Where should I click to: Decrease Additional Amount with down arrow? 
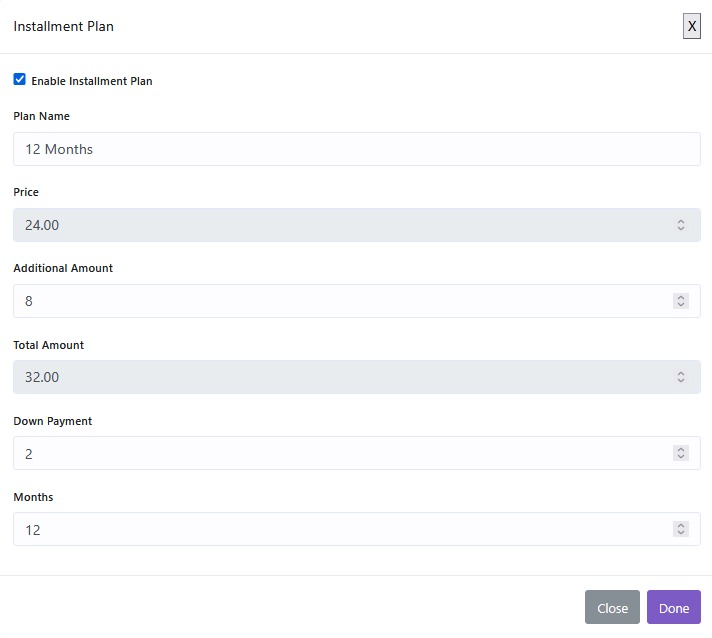click(x=680, y=305)
